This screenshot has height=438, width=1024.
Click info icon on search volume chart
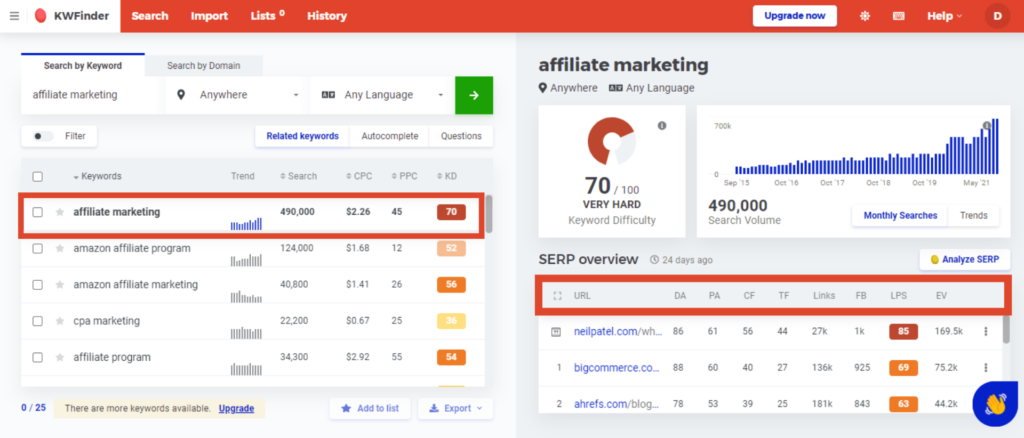click(987, 125)
